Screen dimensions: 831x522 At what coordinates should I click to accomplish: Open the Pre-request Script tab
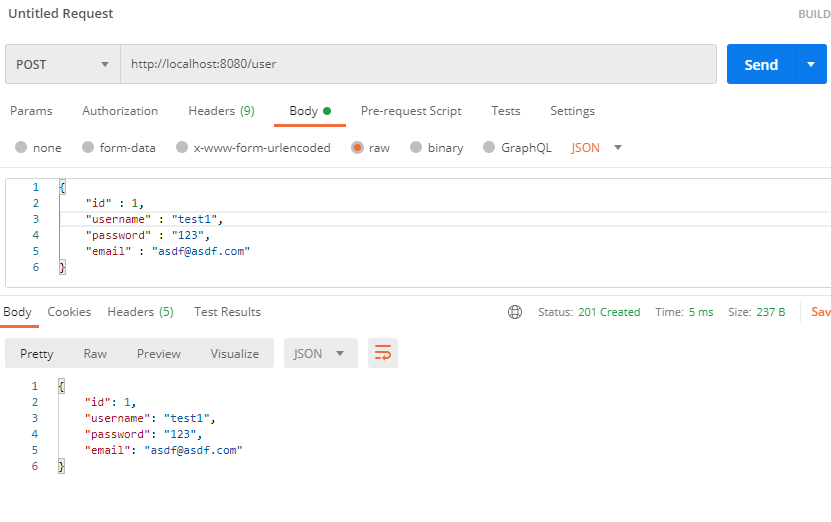tap(411, 111)
